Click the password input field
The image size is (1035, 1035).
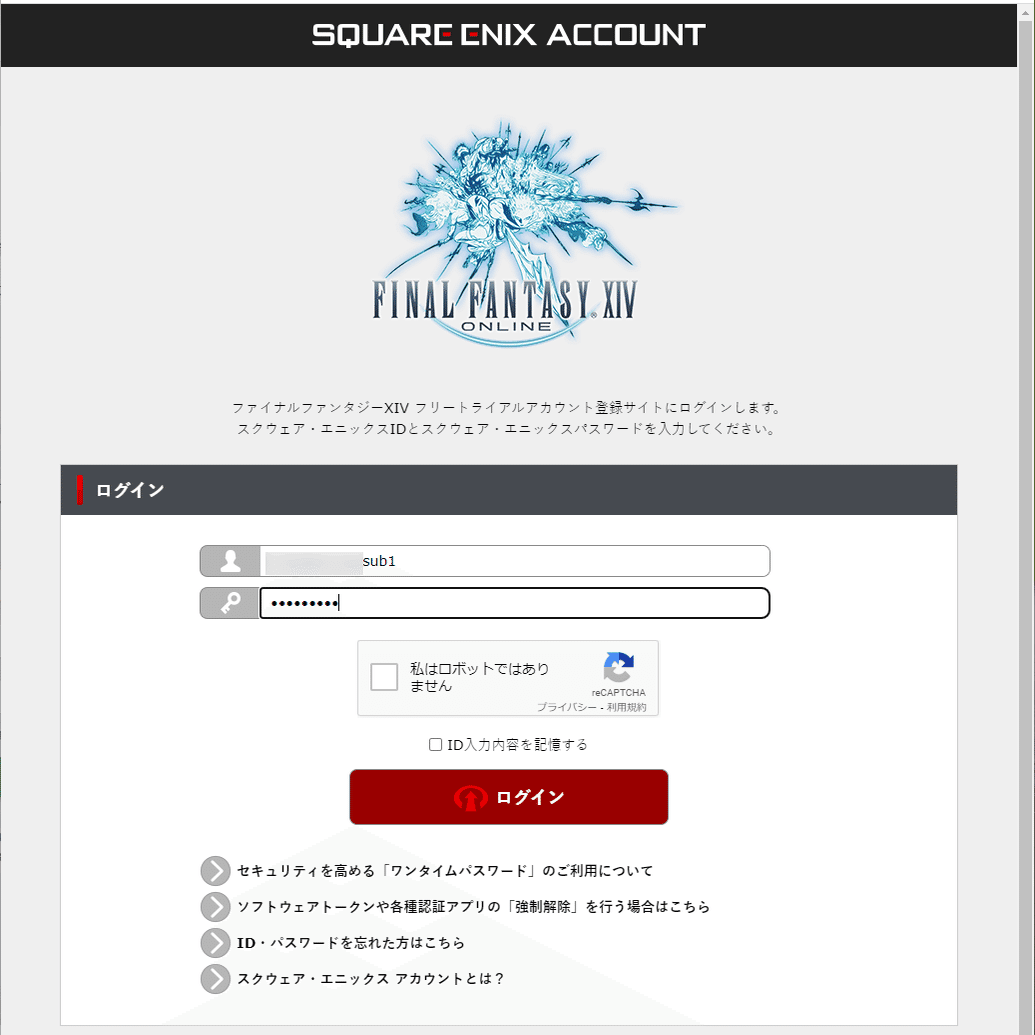(514, 603)
